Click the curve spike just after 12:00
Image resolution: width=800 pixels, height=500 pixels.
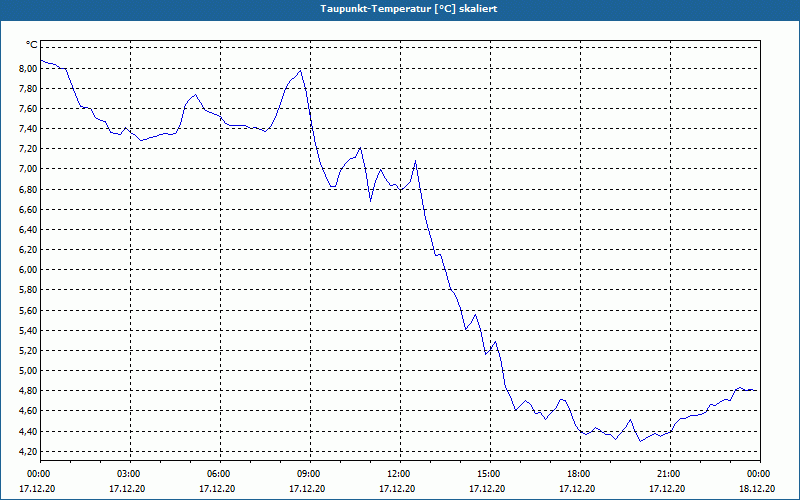tap(415, 162)
